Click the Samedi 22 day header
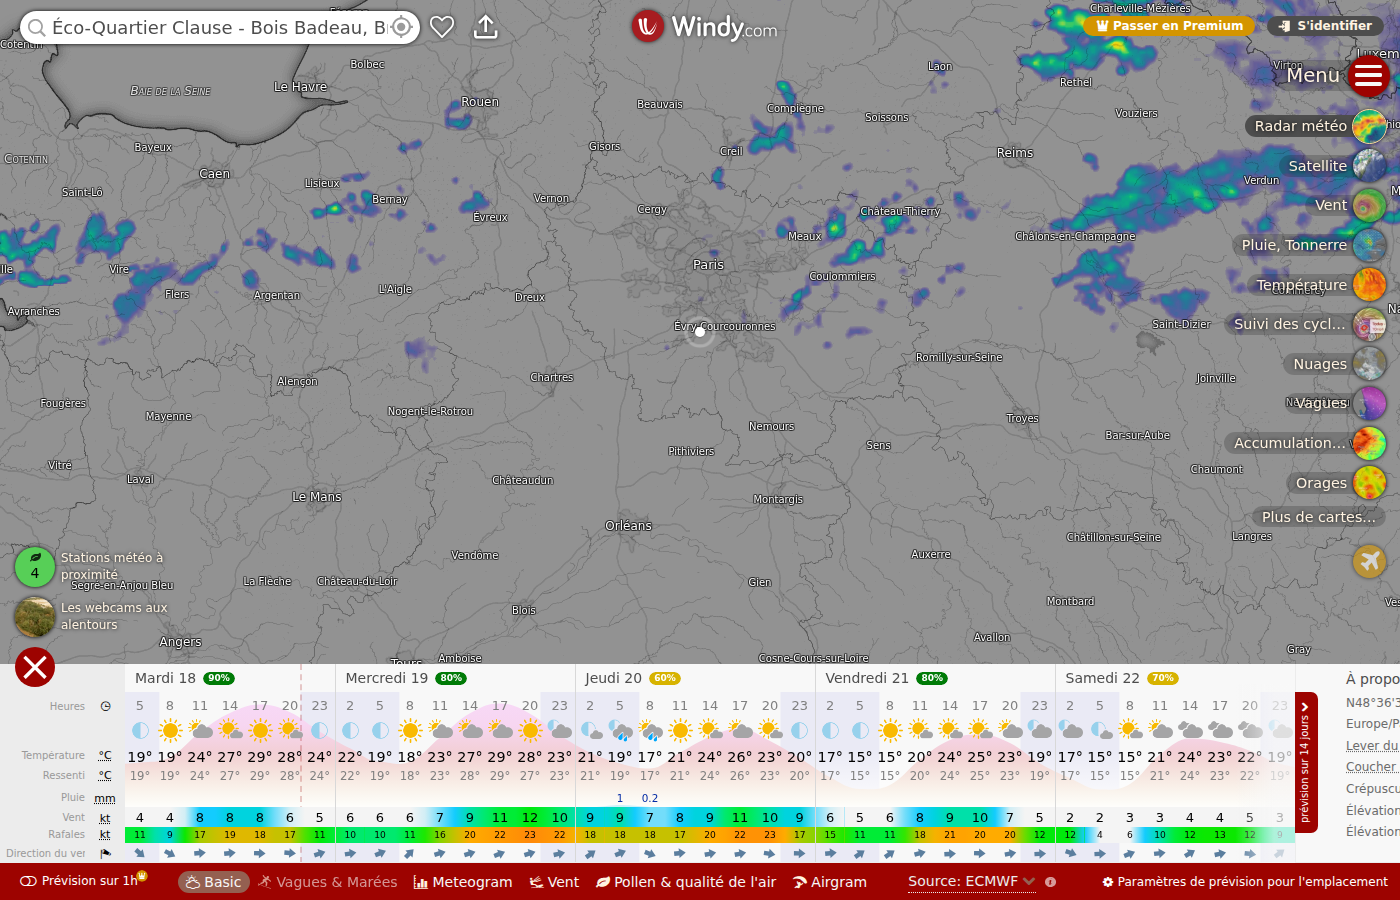The image size is (1400, 900). (1121, 678)
